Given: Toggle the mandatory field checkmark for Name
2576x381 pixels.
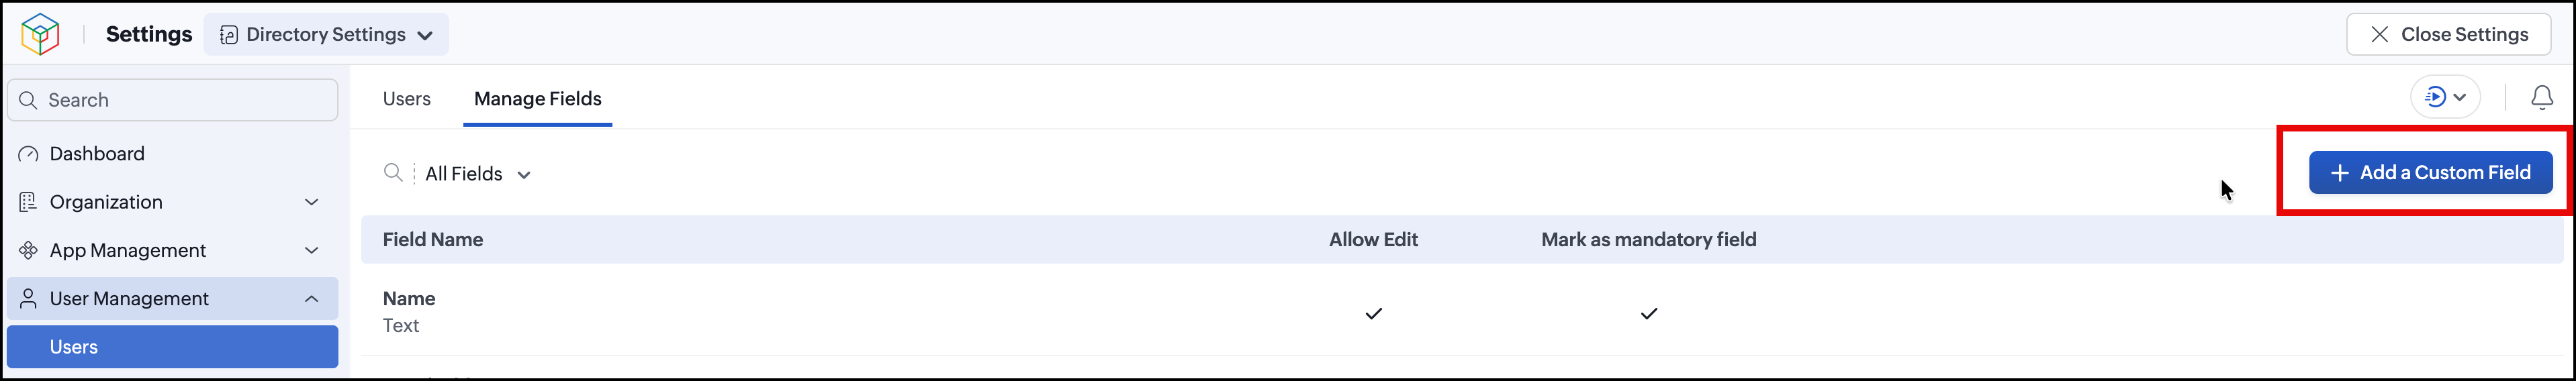Looking at the screenshot, I should pos(1649,313).
